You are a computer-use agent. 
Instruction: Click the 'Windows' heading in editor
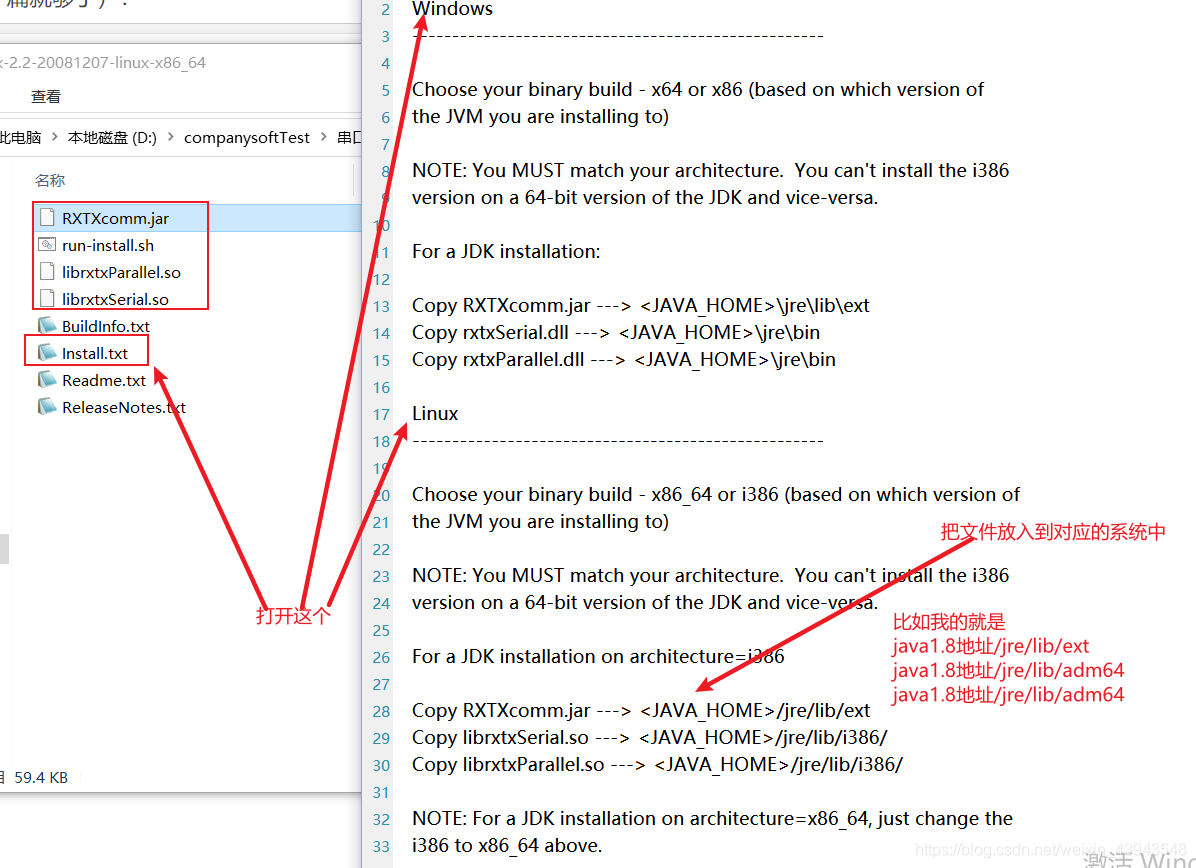[452, 9]
